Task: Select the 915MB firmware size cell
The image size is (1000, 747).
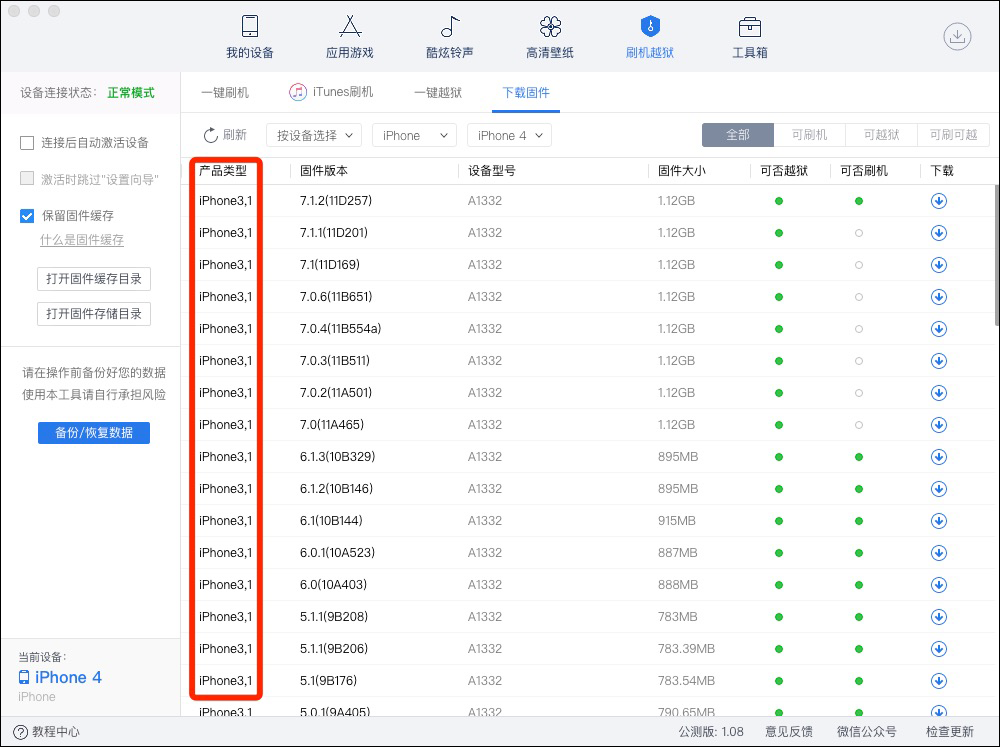Action: [x=677, y=521]
